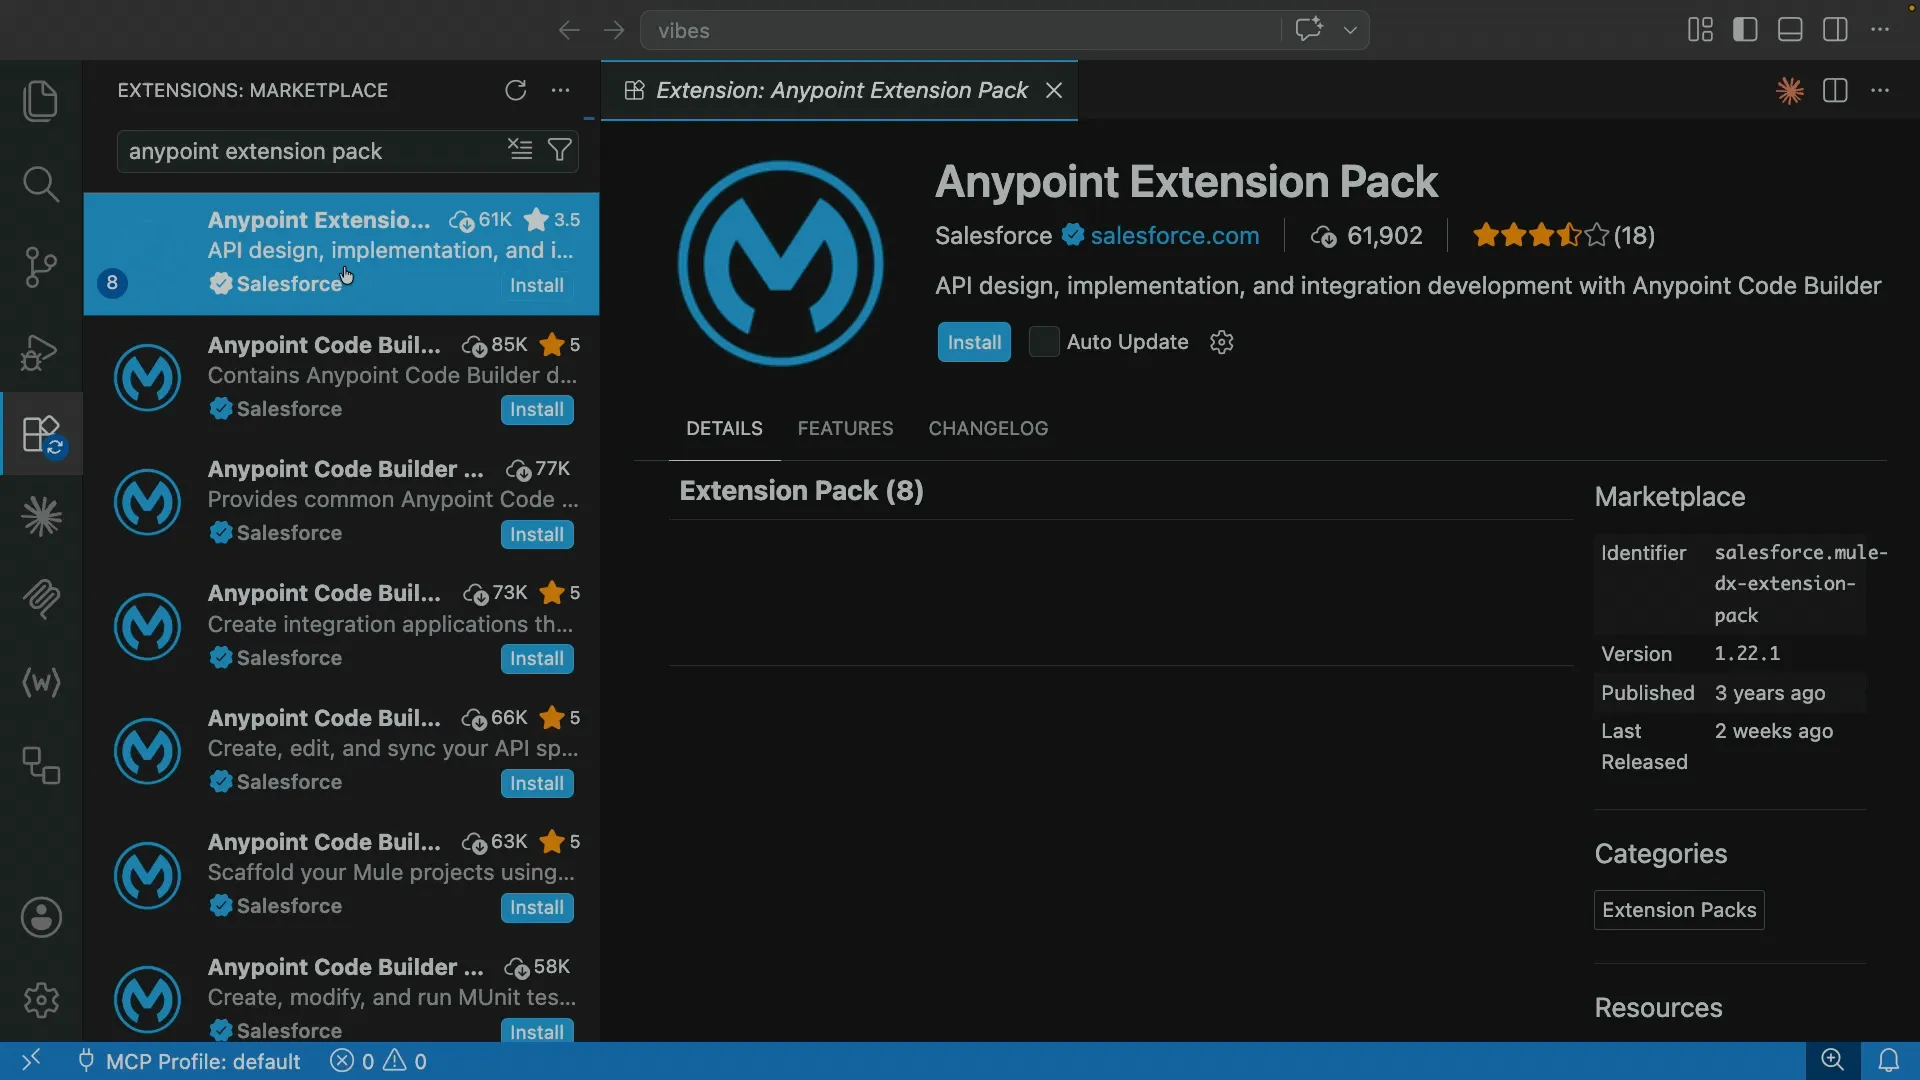
Task: Open the extension manage gear next to Auto Update
Action: (x=1222, y=342)
